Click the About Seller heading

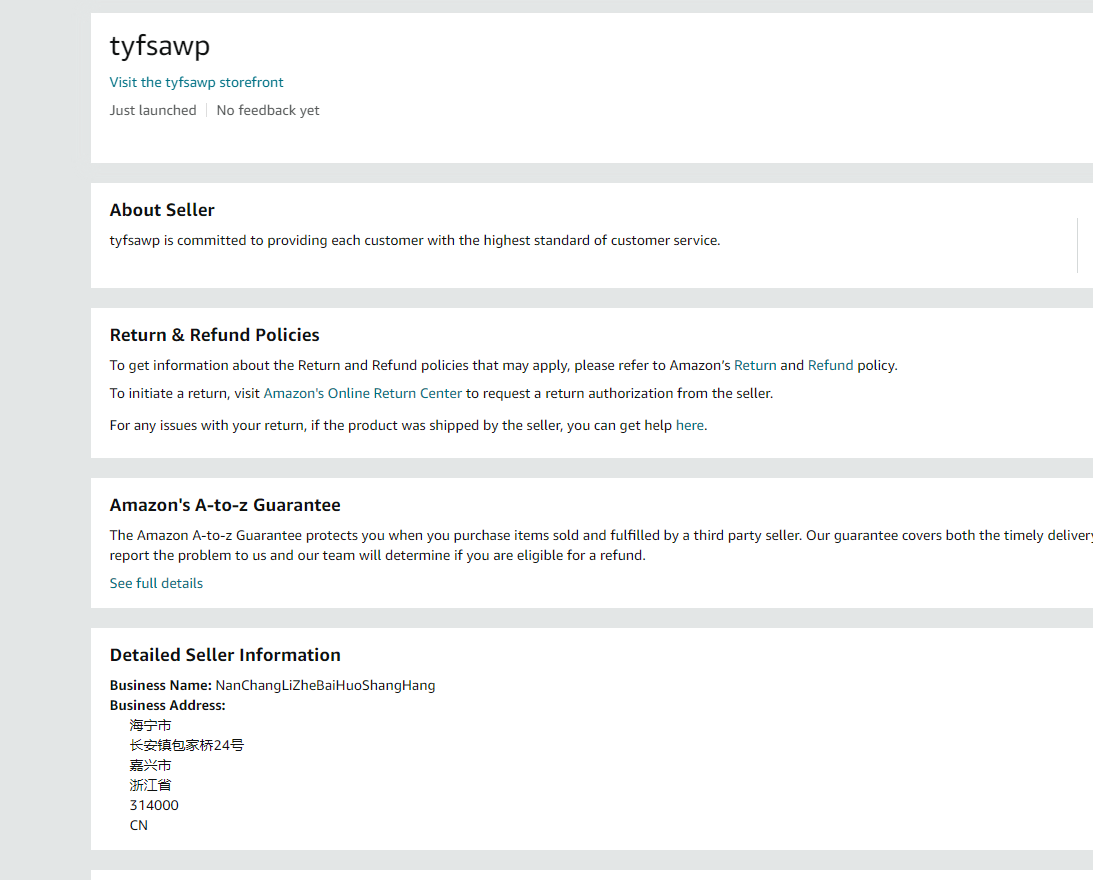162,210
